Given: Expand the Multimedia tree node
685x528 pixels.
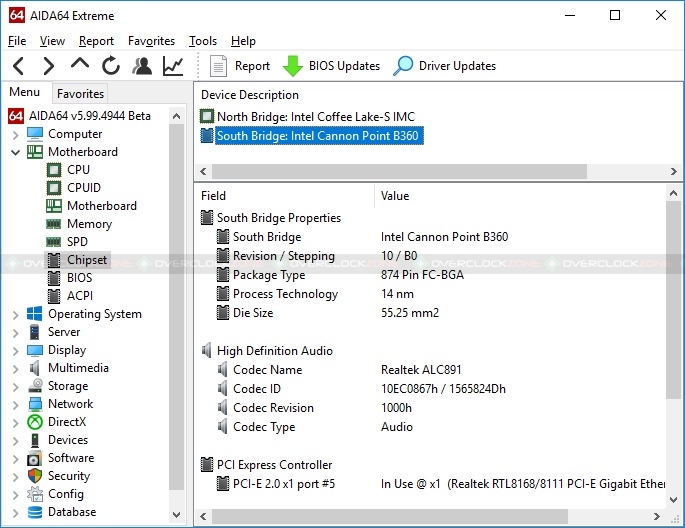Looking at the screenshot, I should 16,369.
